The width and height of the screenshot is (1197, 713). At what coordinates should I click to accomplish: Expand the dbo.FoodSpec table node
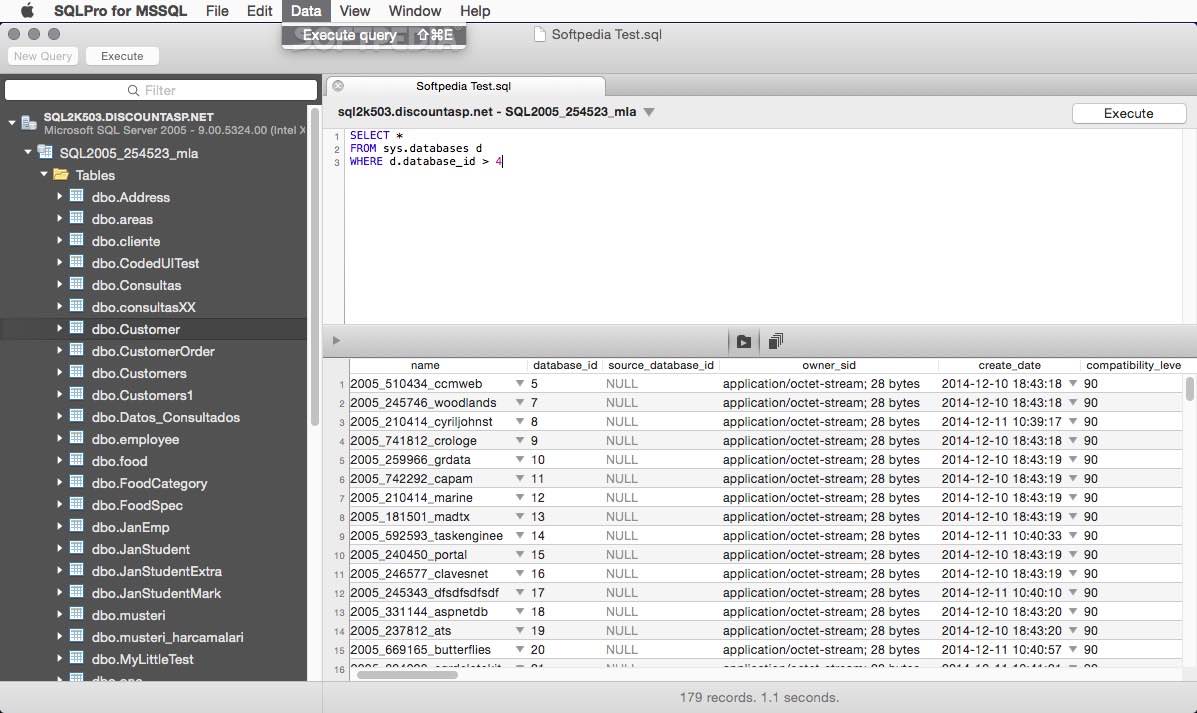(x=60, y=505)
